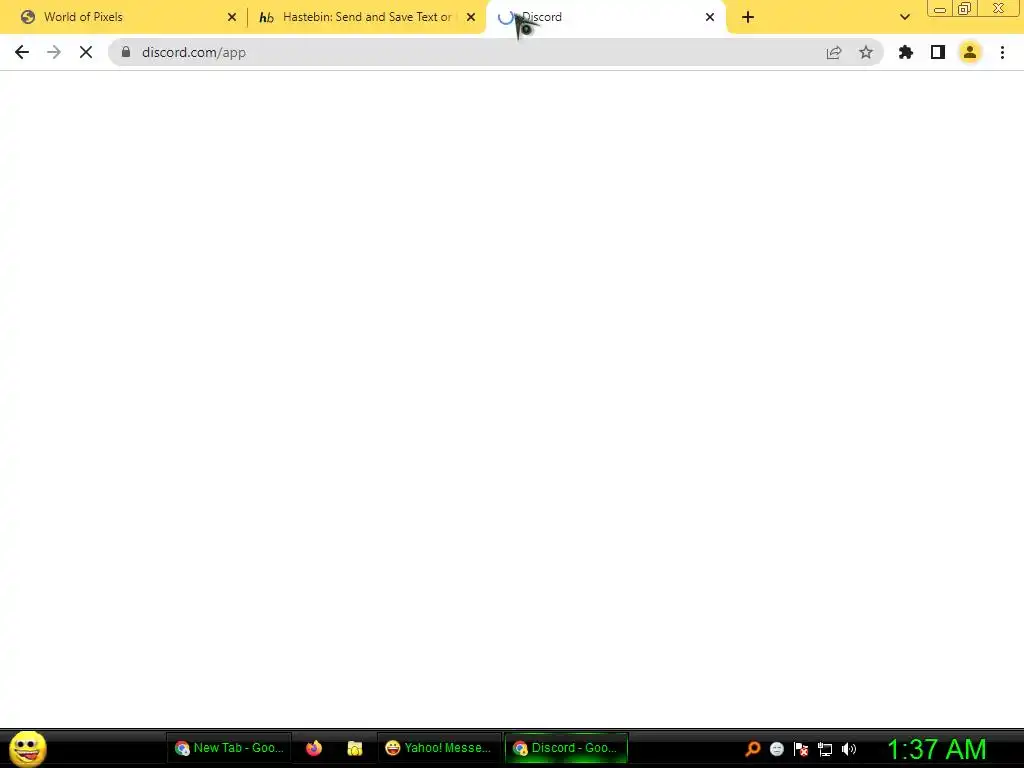This screenshot has width=1024, height=768.
Task: Open the network tray icon
Action: coord(825,749)
